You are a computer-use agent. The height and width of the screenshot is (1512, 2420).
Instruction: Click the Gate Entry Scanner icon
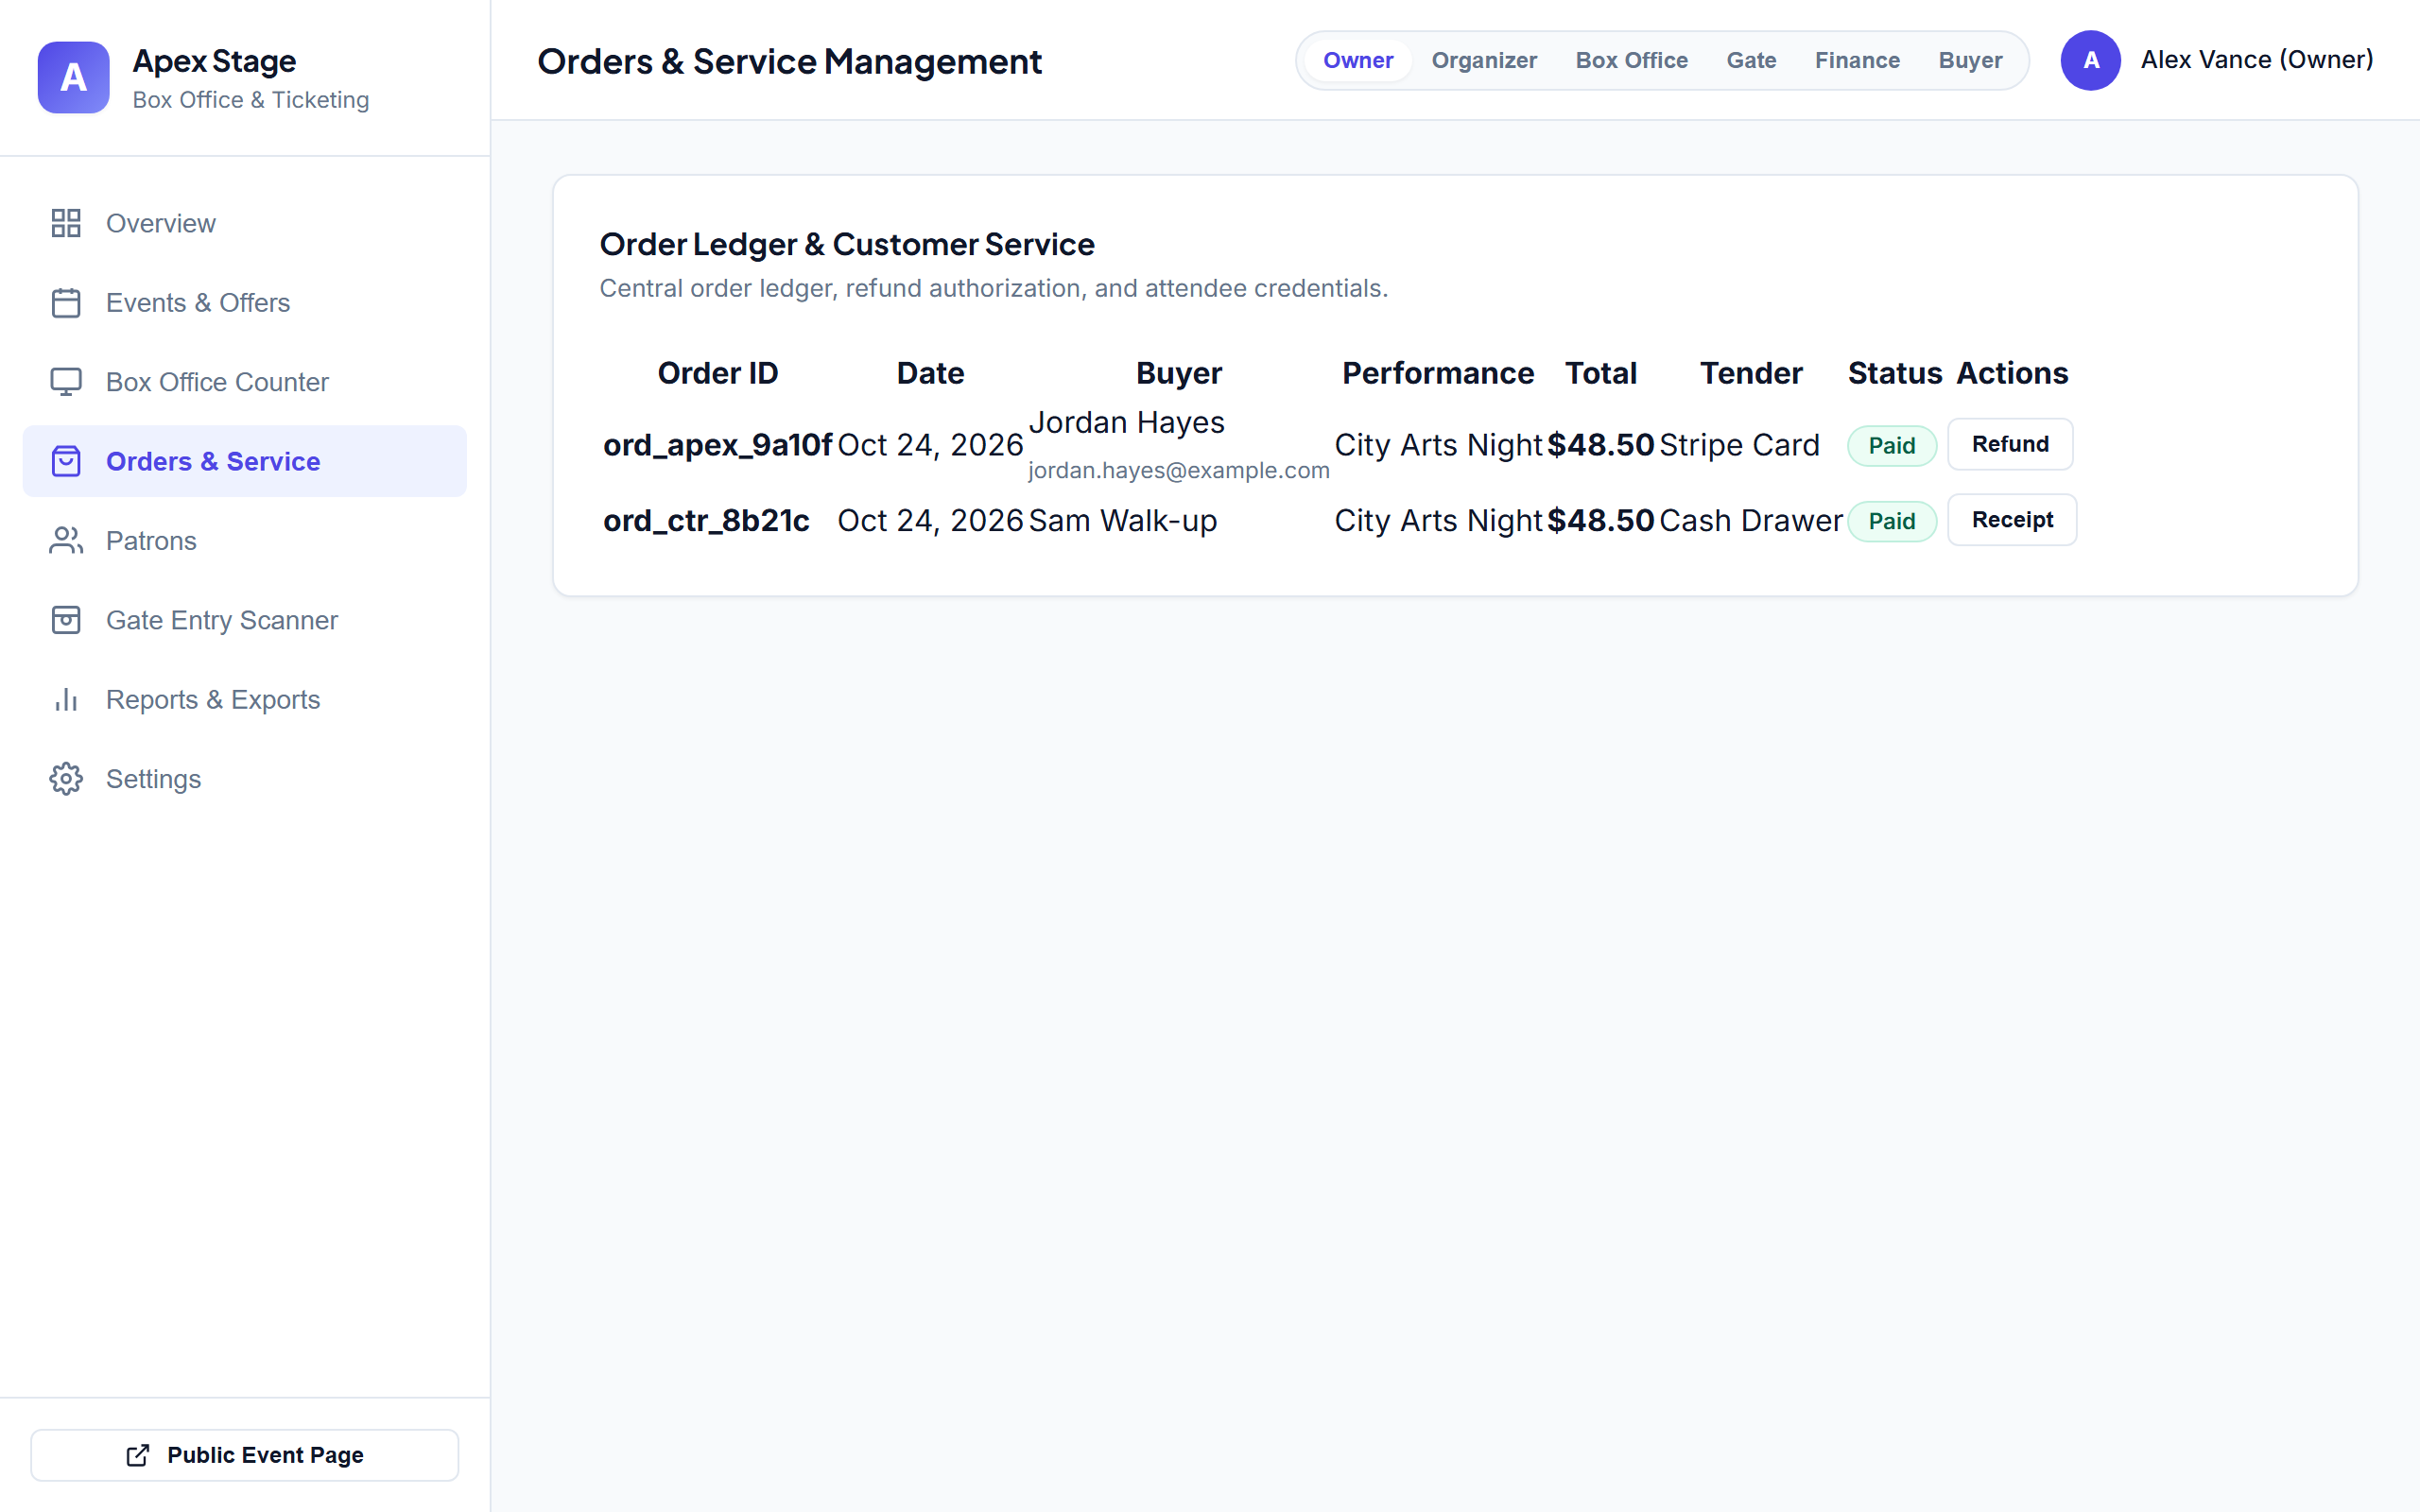(66, 620)
